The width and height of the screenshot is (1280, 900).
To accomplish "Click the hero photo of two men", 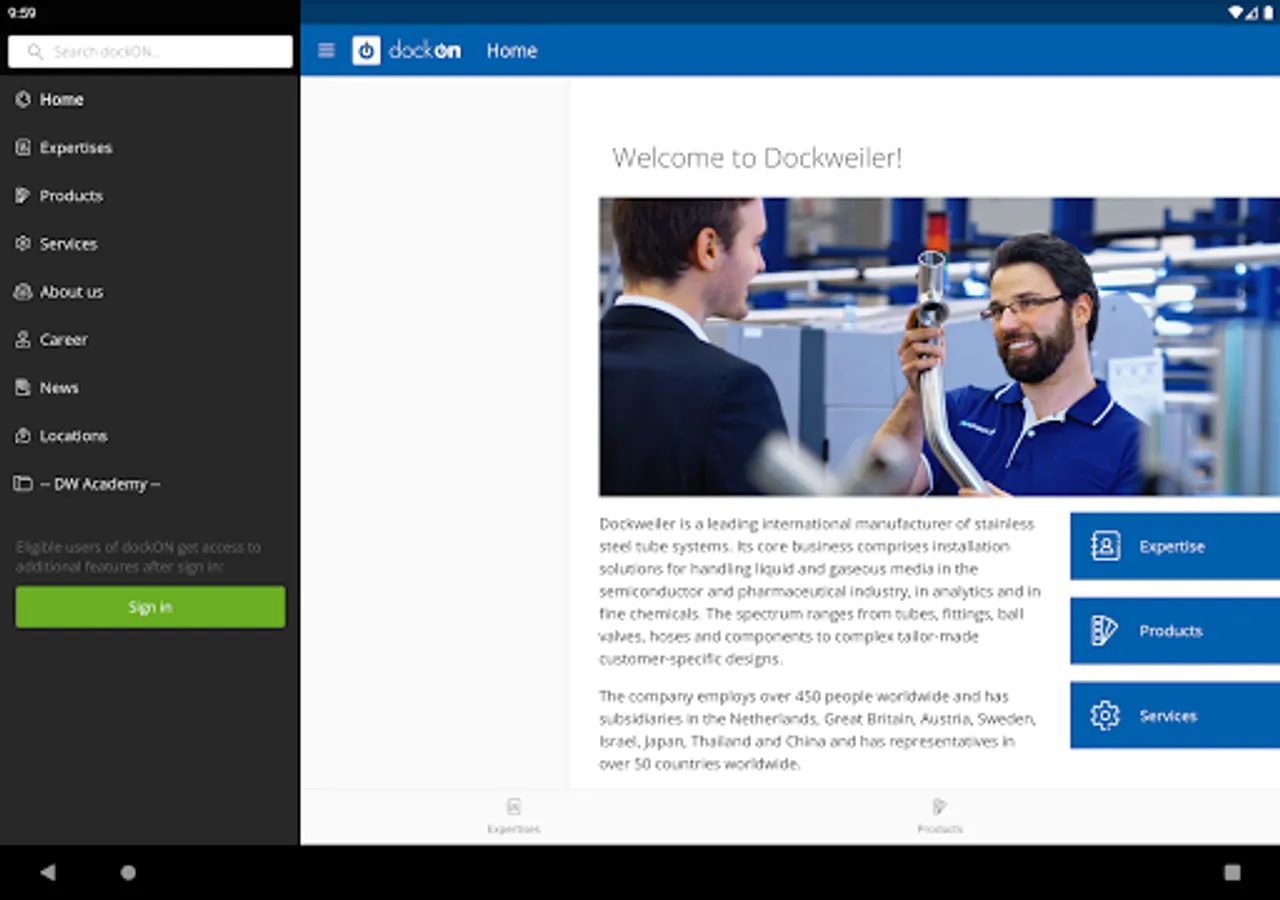I will pos(939,346).
